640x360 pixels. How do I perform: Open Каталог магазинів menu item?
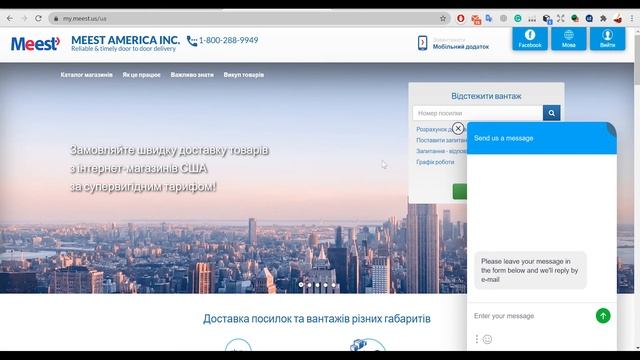click(x=87, y=75)
